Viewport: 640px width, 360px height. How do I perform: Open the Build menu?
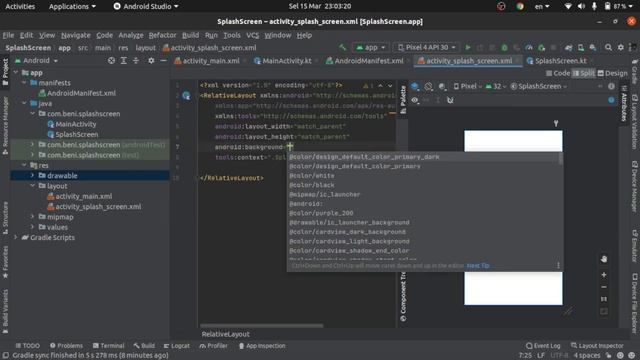190,35
